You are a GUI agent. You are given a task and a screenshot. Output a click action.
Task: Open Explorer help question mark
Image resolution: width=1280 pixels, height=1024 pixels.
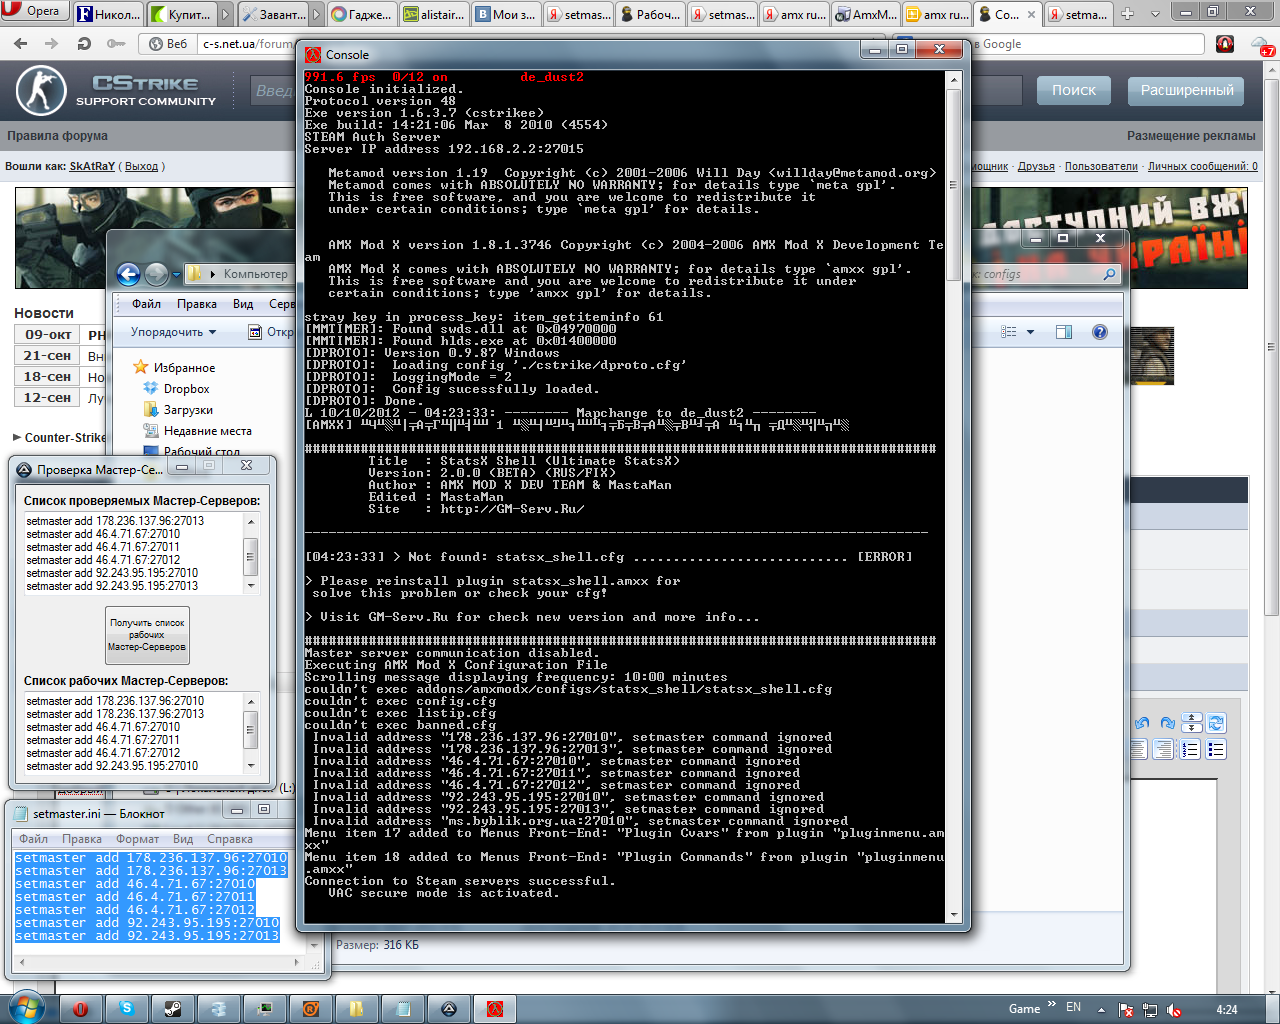coord(1100,332)
